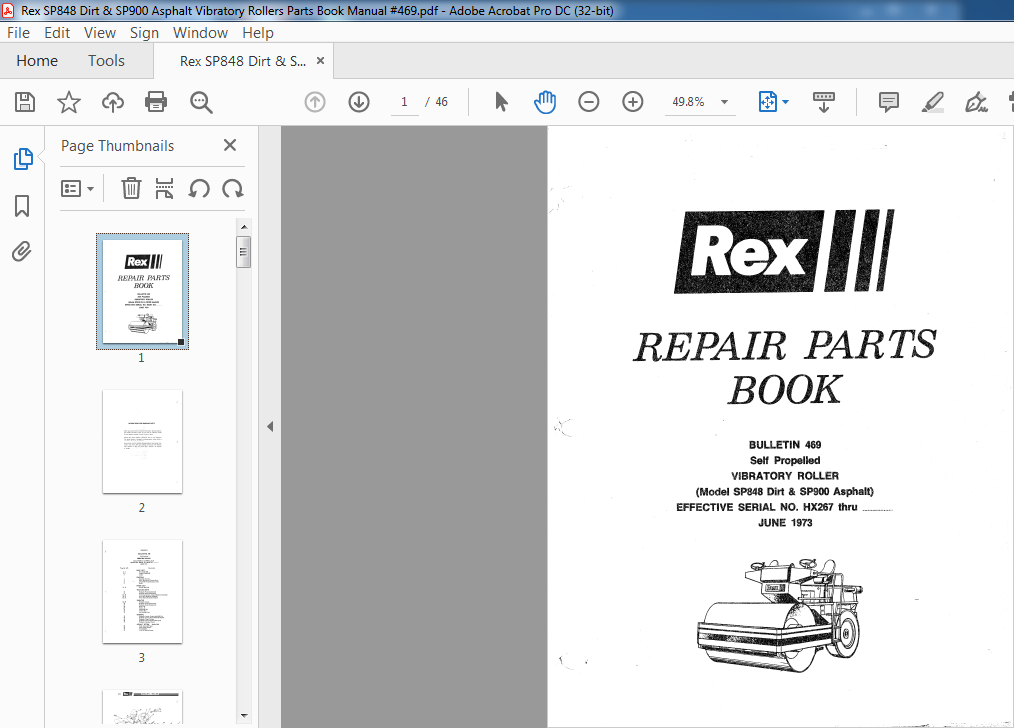
Task: Open the Attachments paperclip panel
Action: (22, 252)
